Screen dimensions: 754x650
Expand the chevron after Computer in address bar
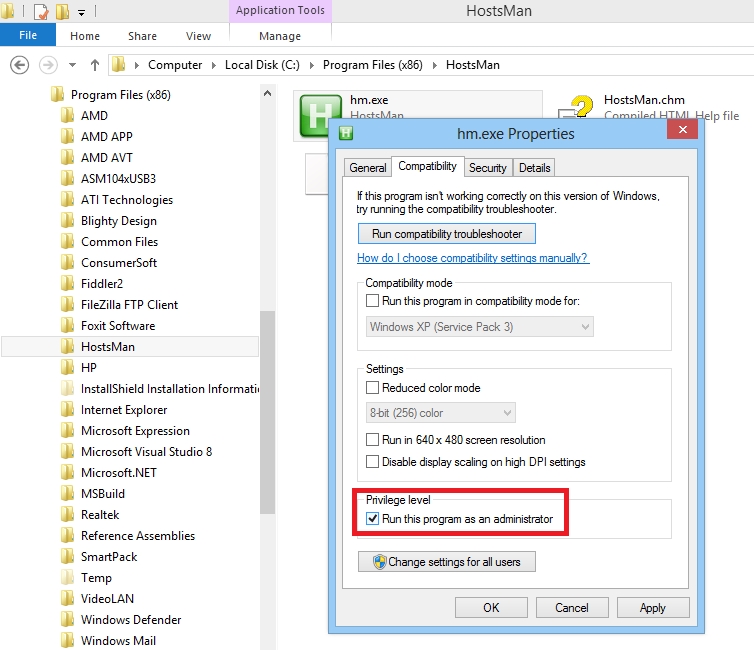tap(214, 65)
